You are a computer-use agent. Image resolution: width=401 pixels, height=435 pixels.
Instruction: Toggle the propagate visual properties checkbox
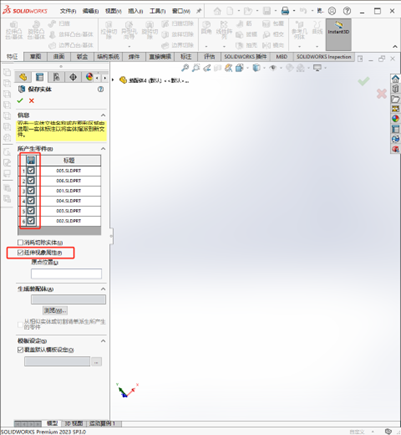click(x=20, y=253)
